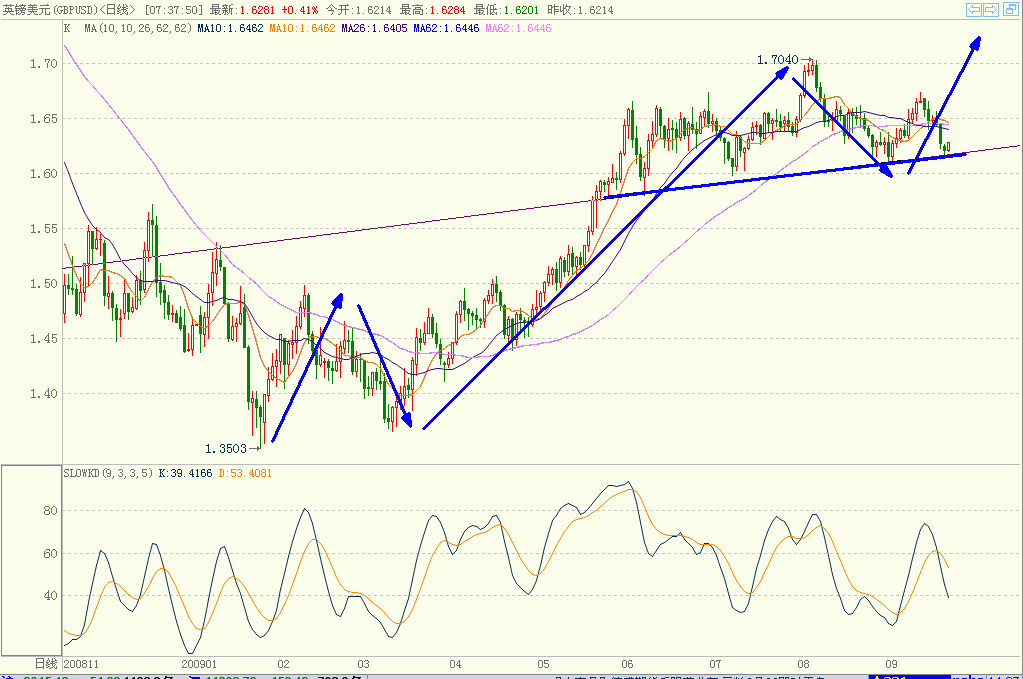Click the 08 month marker on time axis
Image resolution: width=1023 pixels, height=679 pixels.
pyautogui.click(x=803, y=664)
